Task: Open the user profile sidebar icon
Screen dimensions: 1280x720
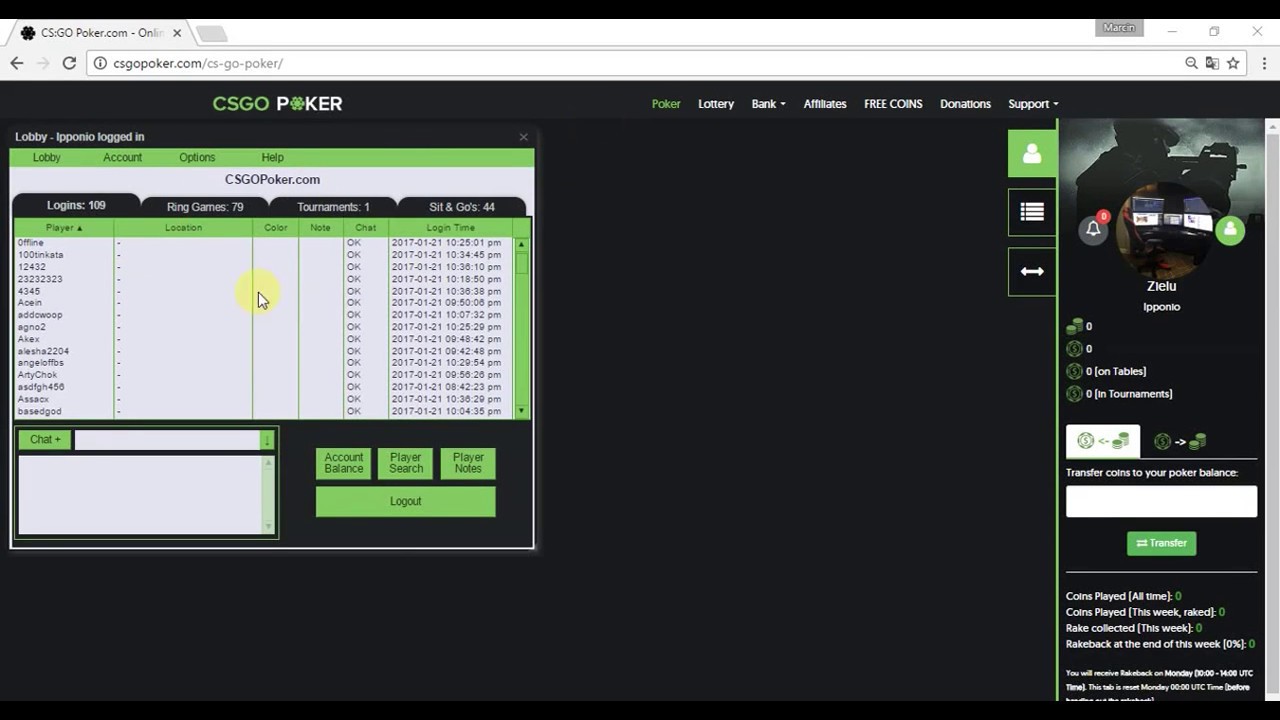Action: [x=1032, y=153]
